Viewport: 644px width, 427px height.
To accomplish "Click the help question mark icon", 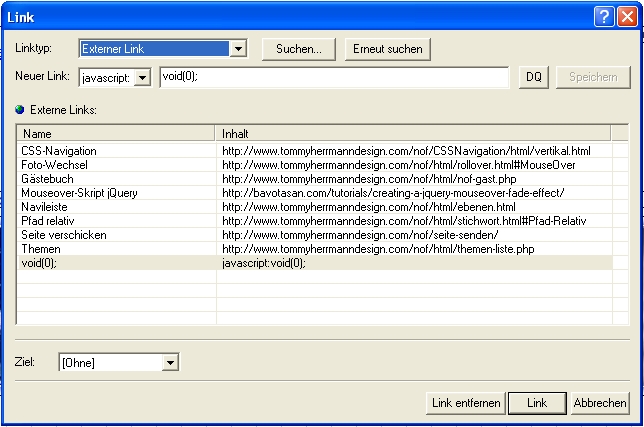I will (x=606, y=15).
